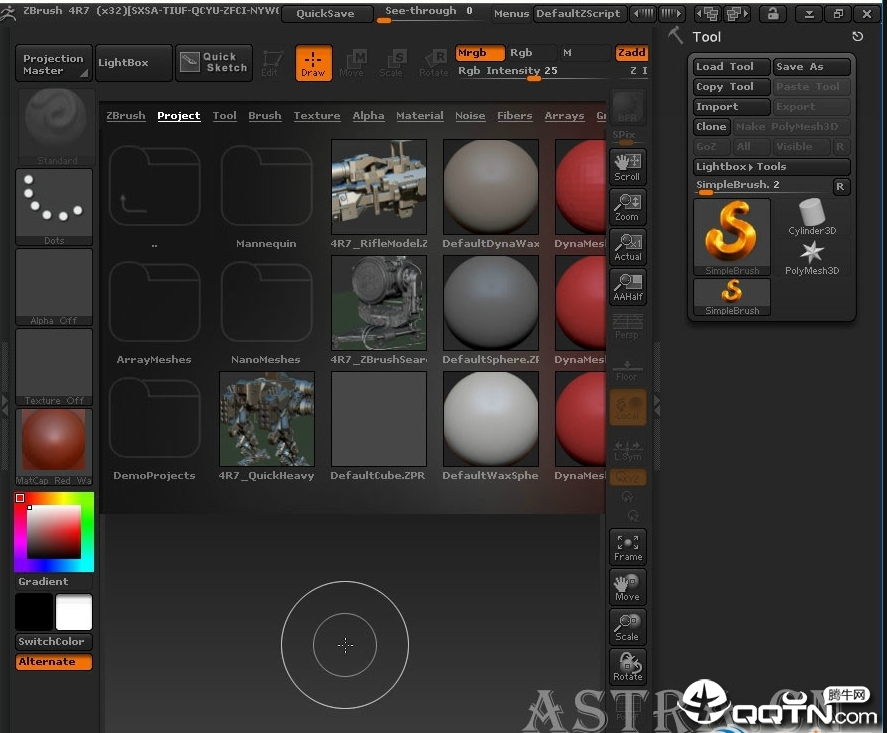Click the Frame icon

point(628,547)
